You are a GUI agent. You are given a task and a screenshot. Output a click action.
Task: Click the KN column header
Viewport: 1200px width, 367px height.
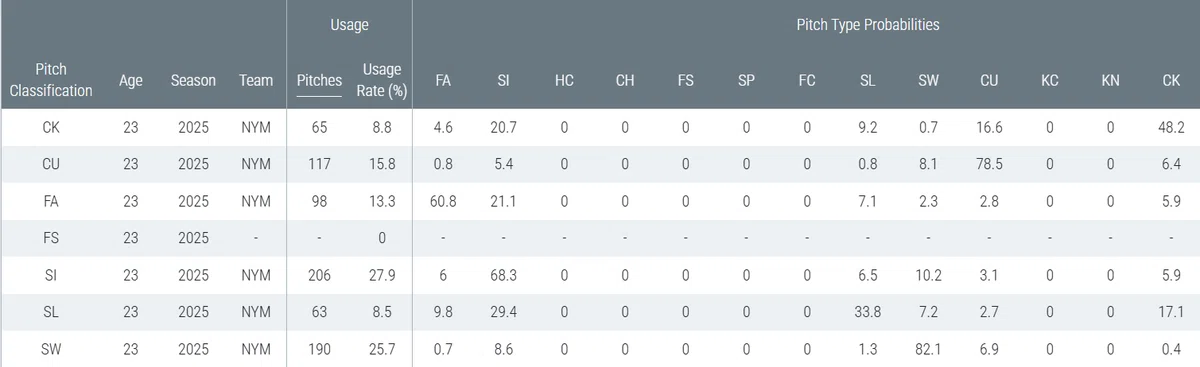[1110, 80]
